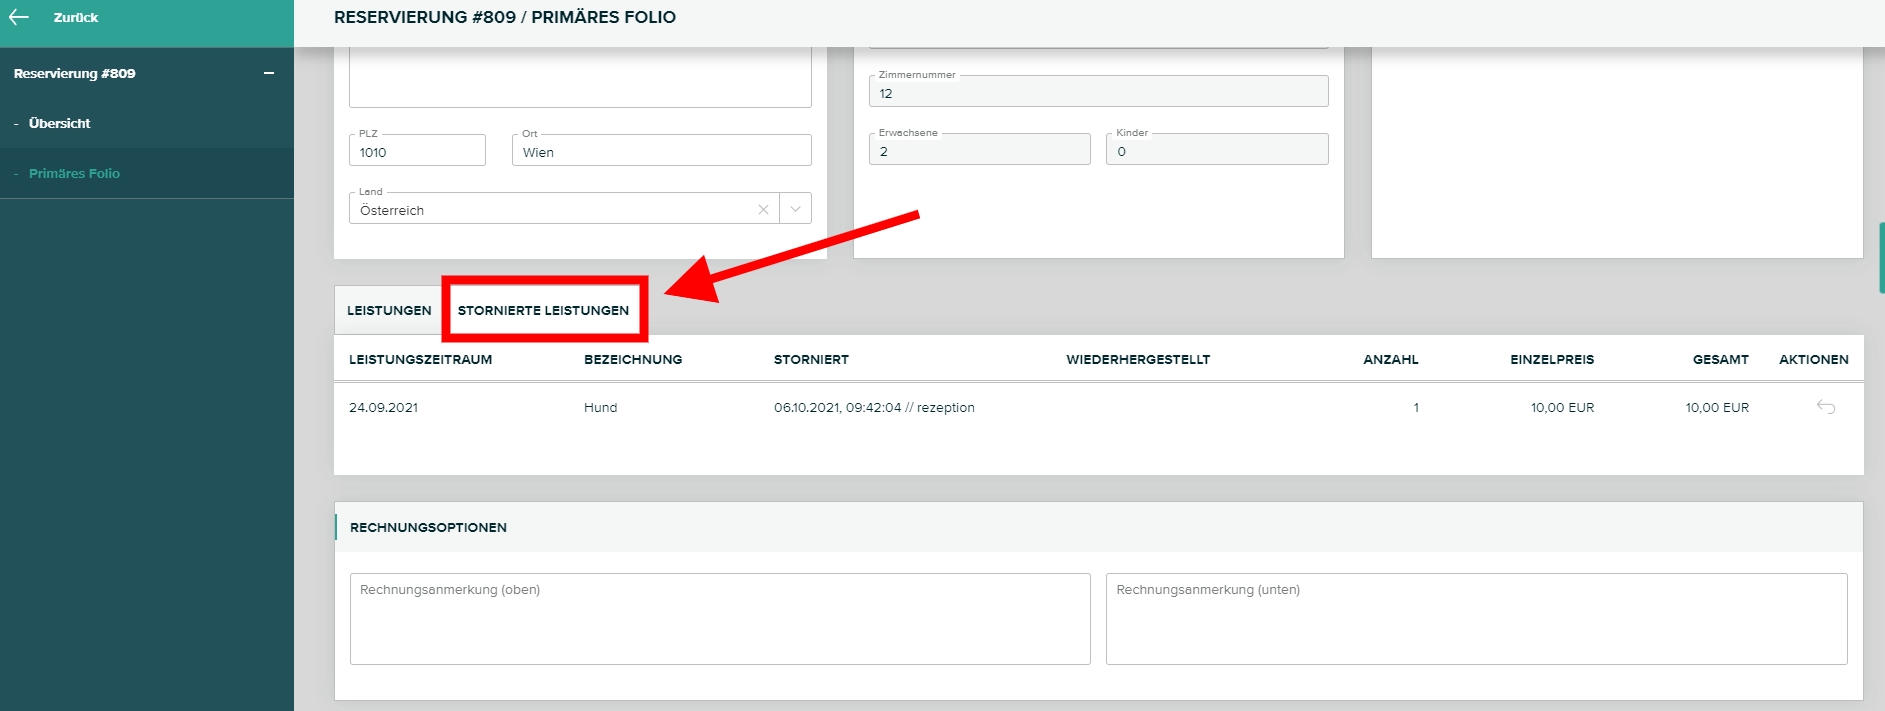Click the page scrollbar on right edge

pos(1881,258)
